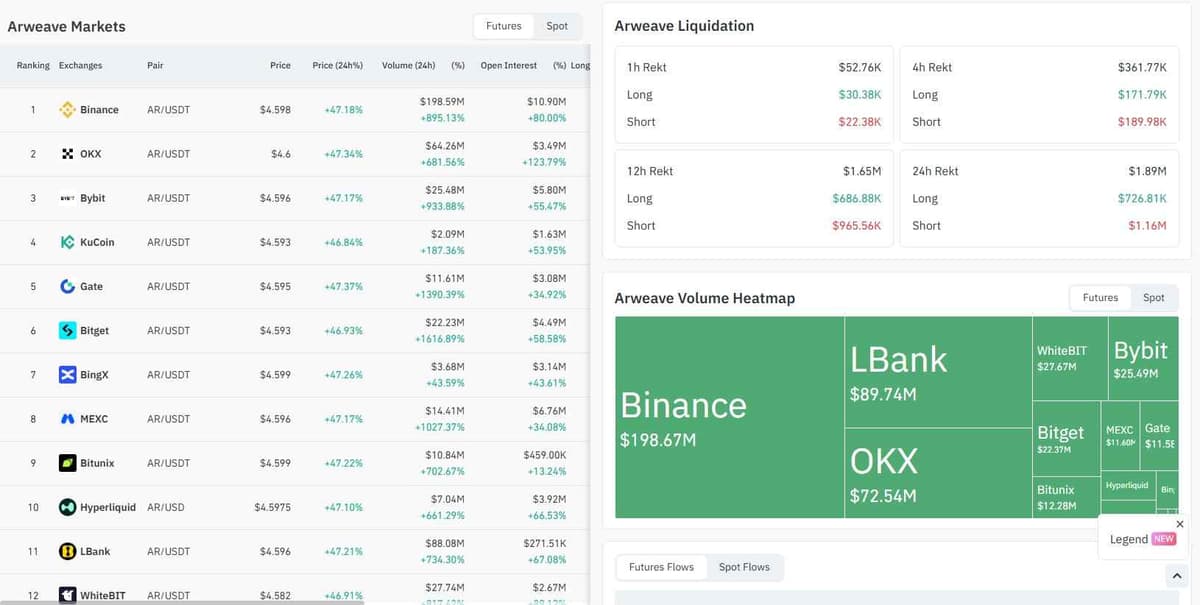Click the 4h Short value $189.98K
The image size is (1200, 605).
(1142, 121)
